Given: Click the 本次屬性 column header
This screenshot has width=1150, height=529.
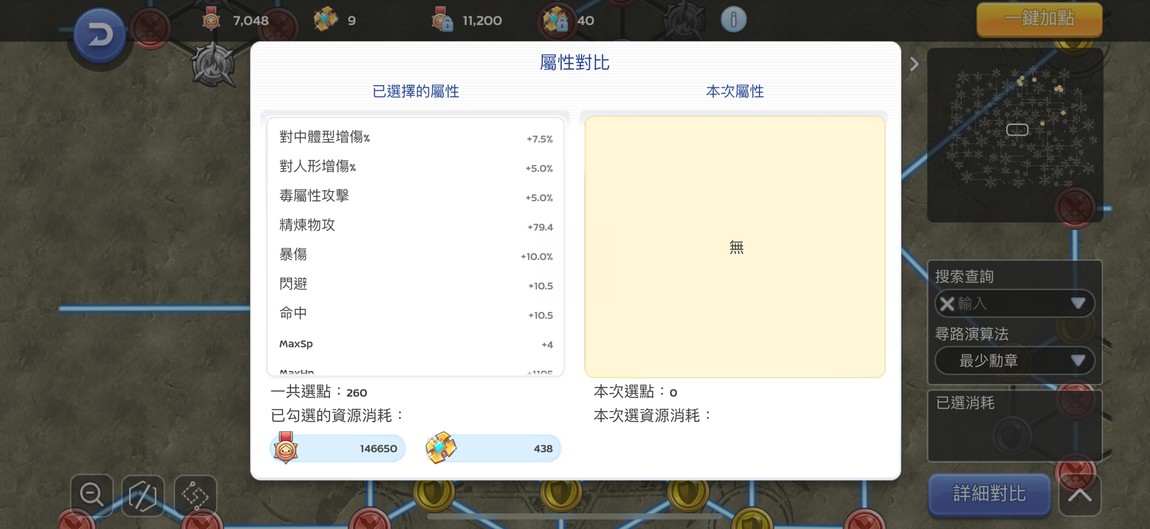Looking at the screenshot, I should tap(734, 91).
